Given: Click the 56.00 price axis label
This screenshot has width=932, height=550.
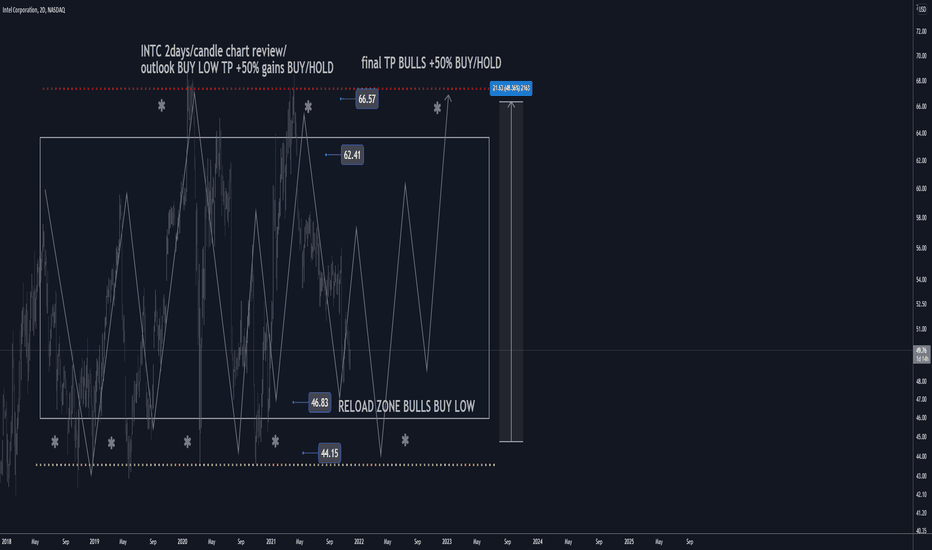Looking at the screenshot, I should (x=921, y=248).
